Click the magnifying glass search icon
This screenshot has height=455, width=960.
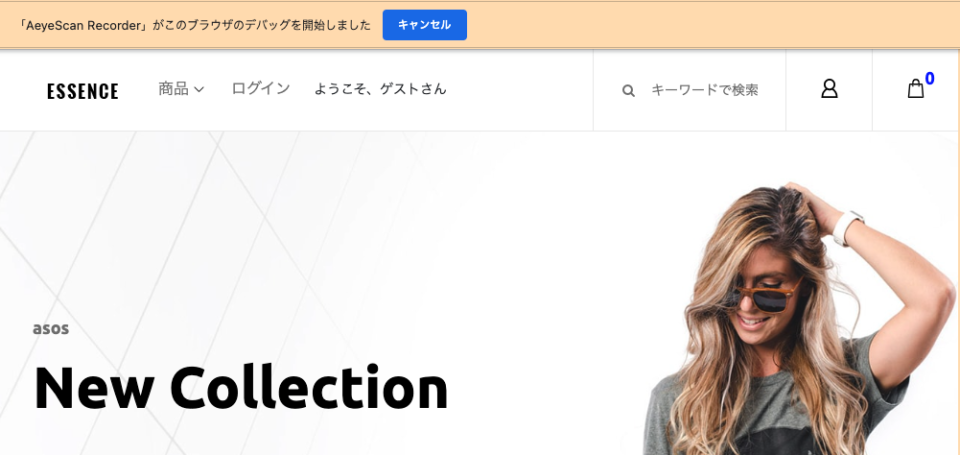click(628, 91)
